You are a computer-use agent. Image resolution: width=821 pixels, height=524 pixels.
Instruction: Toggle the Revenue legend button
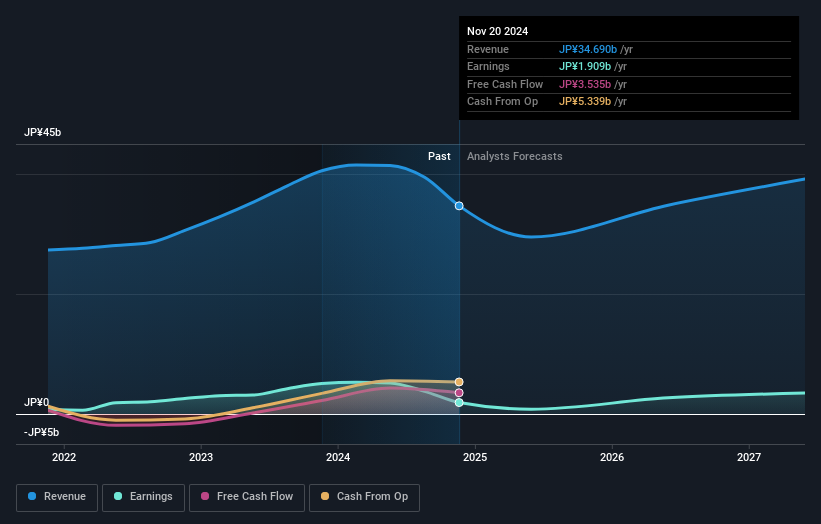tap(57, 497)
